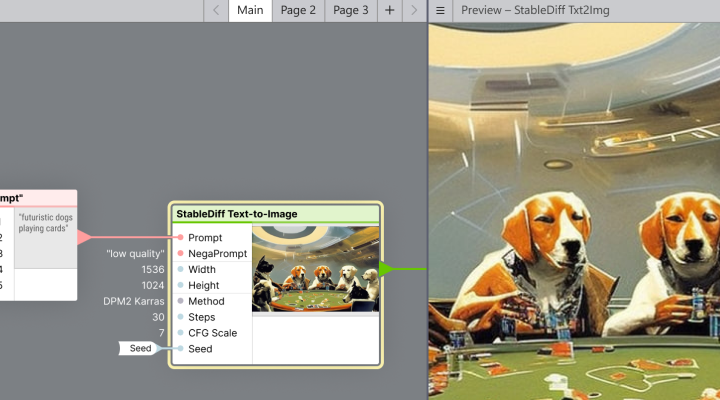Screen dimensions: 720x400
Task: Switch to the Page 3 tab
Action: pyautogui.click(x=350, y=10)
